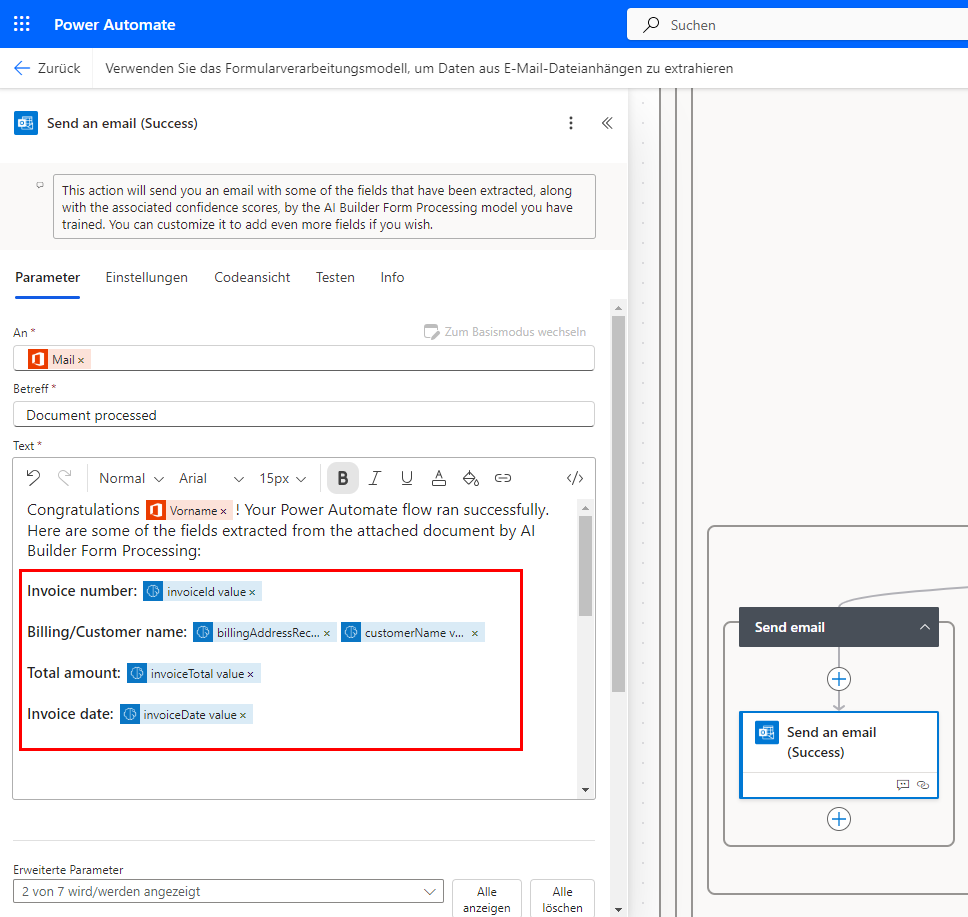This screenshot has height=917, width=968.
Task: Remove the invoiceId value token
Action: tap(252, 592)
